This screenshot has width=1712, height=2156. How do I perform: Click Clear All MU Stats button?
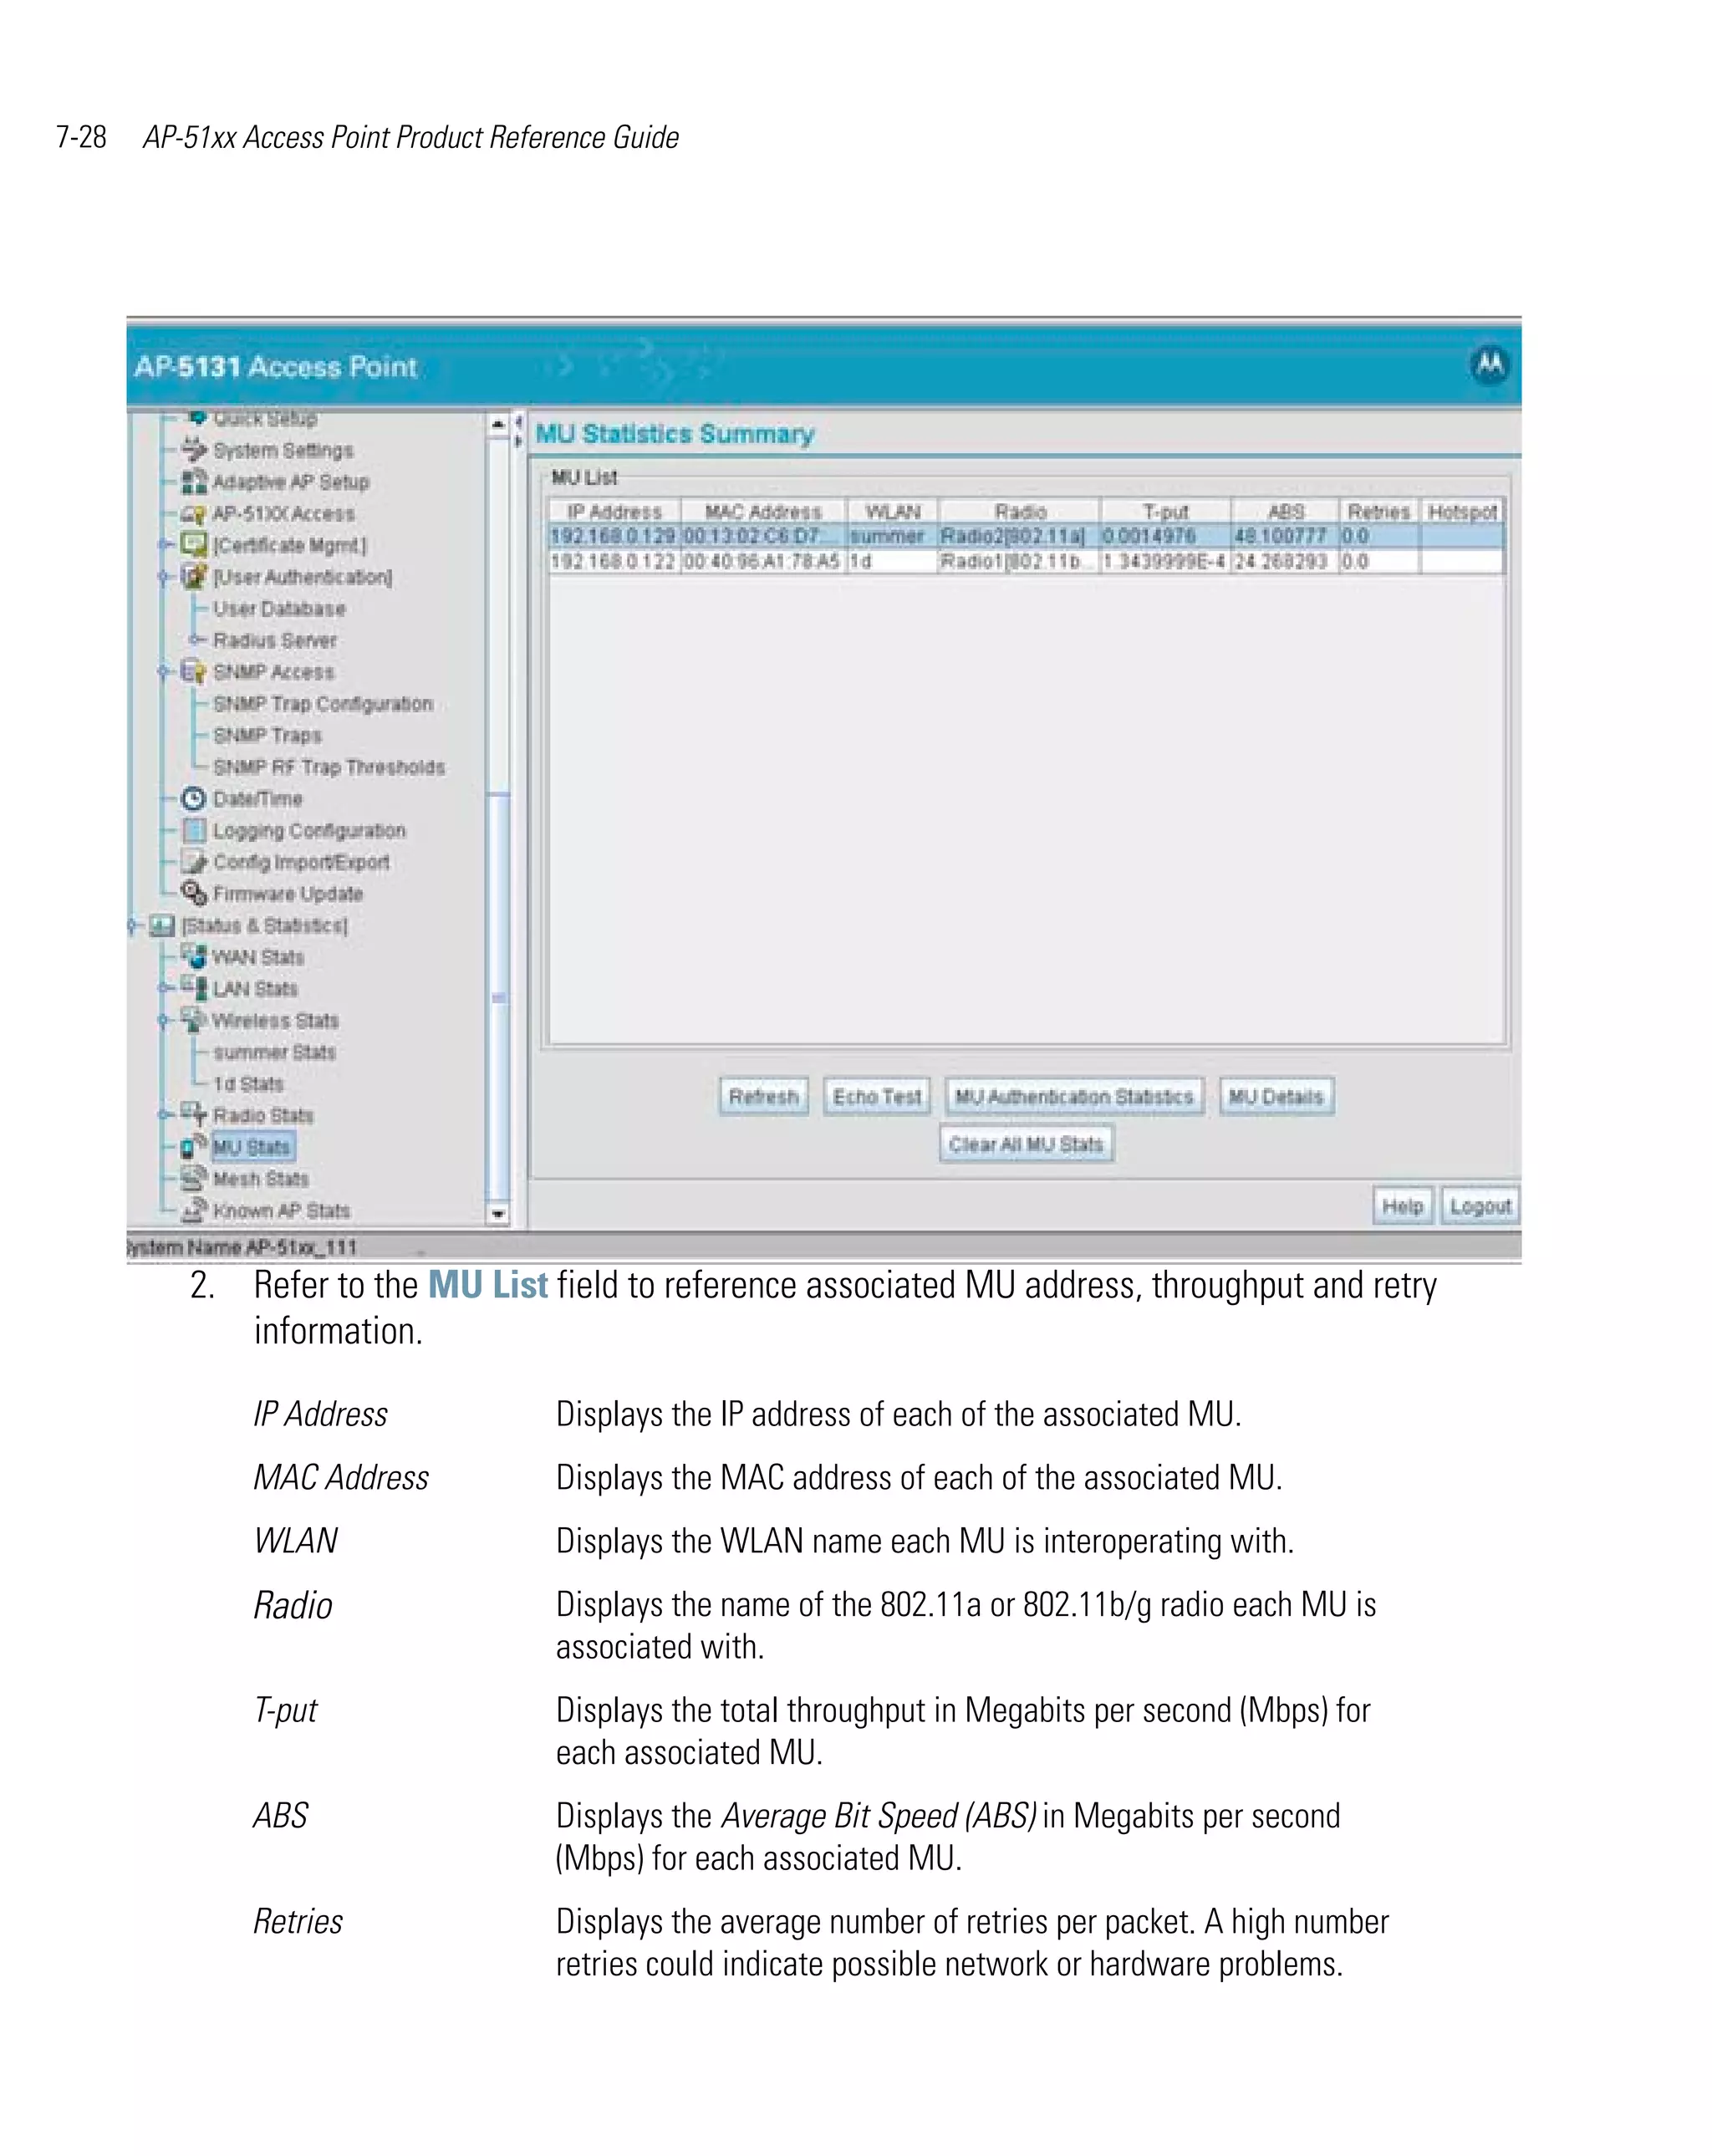pyautogui.click(x=1026, y=1144)
